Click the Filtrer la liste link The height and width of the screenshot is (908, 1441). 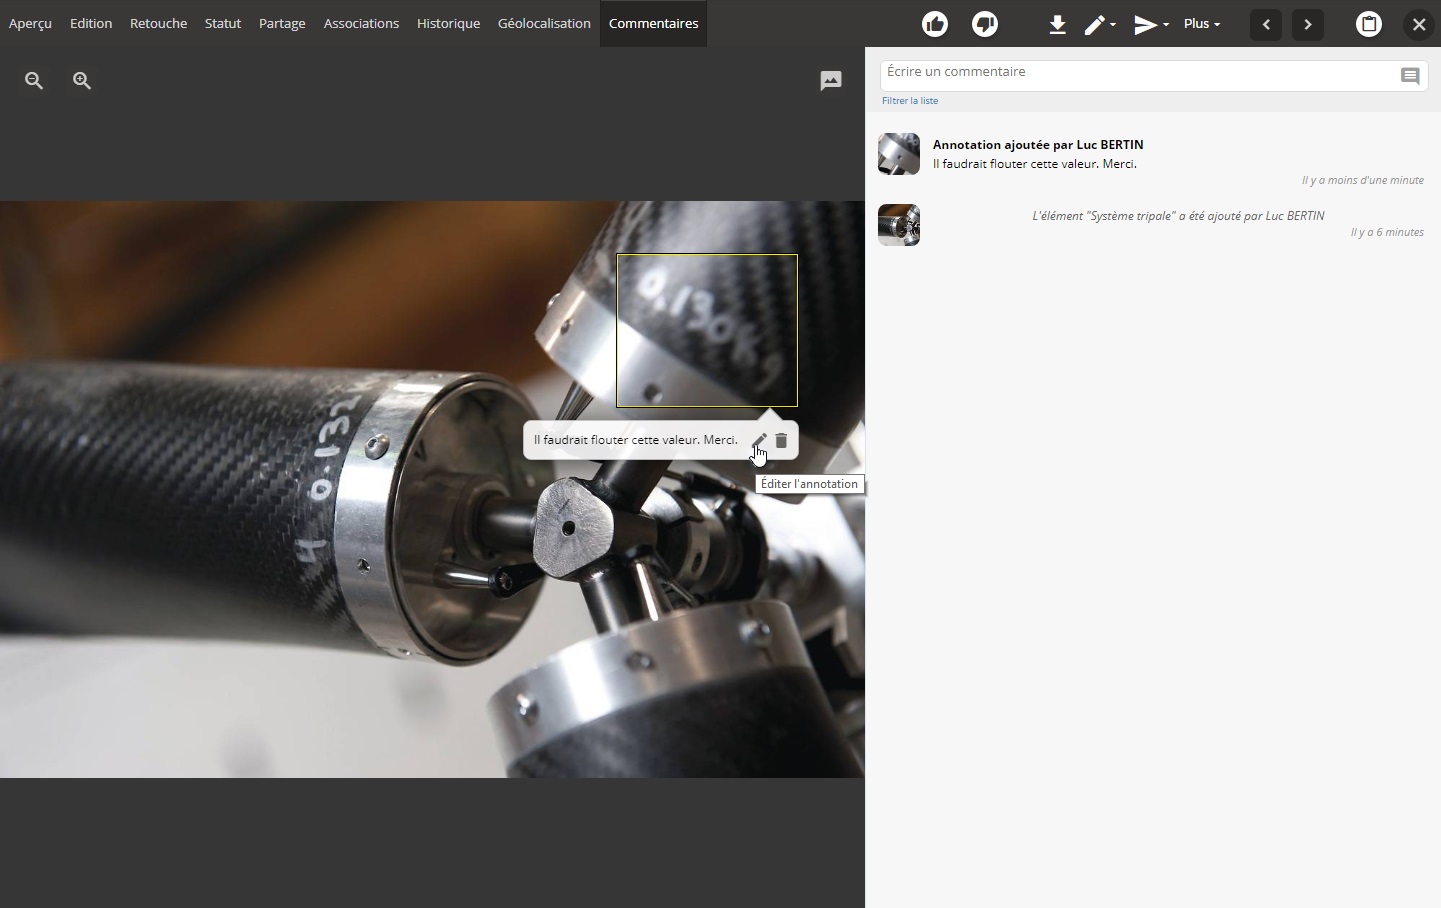click(x=910, y=101)
